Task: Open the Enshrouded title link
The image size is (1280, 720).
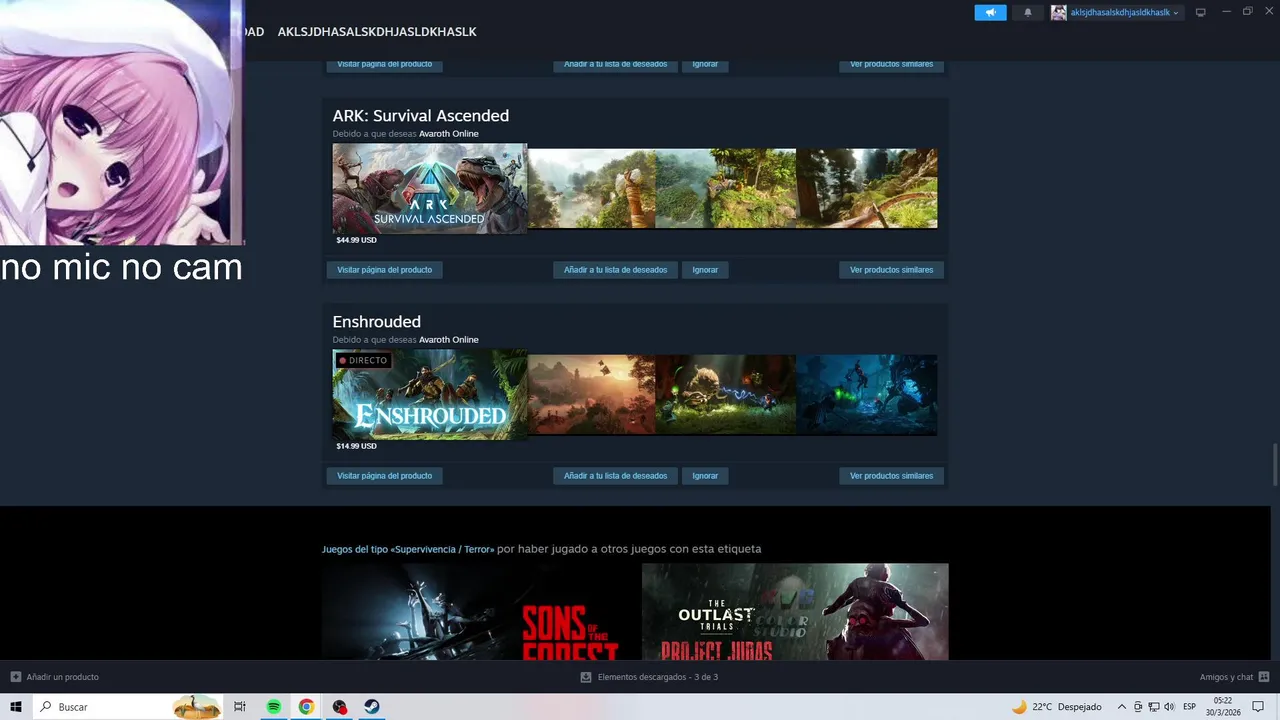Action: (x=376, y=322)
